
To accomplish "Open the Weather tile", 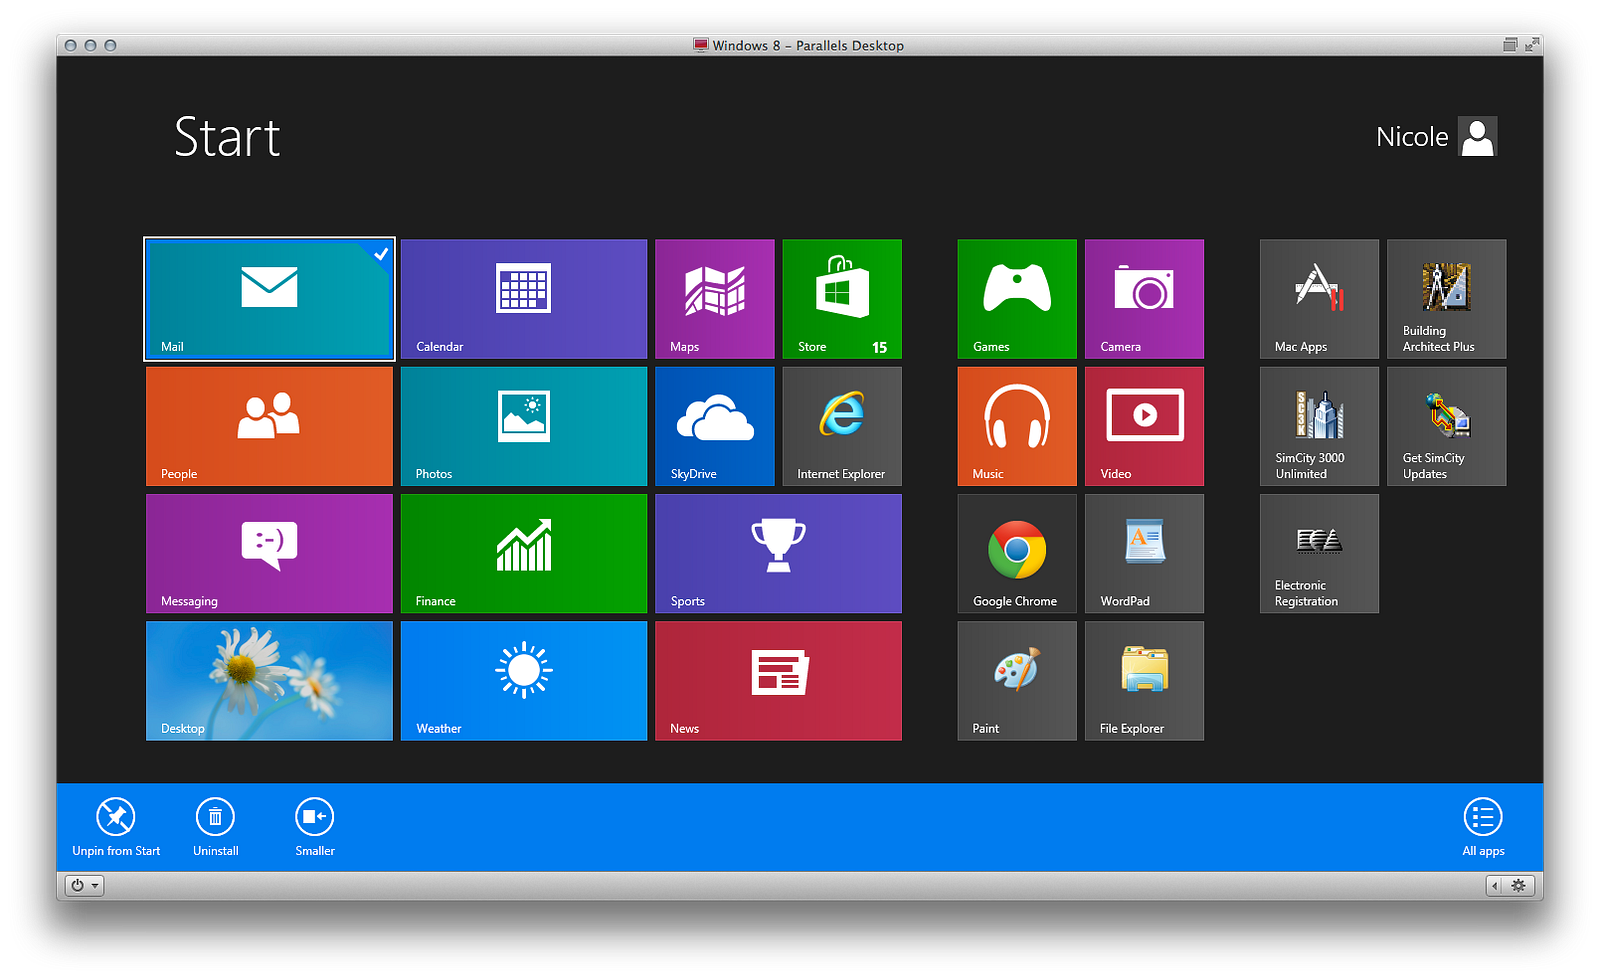I will click(x=524, y=681).
